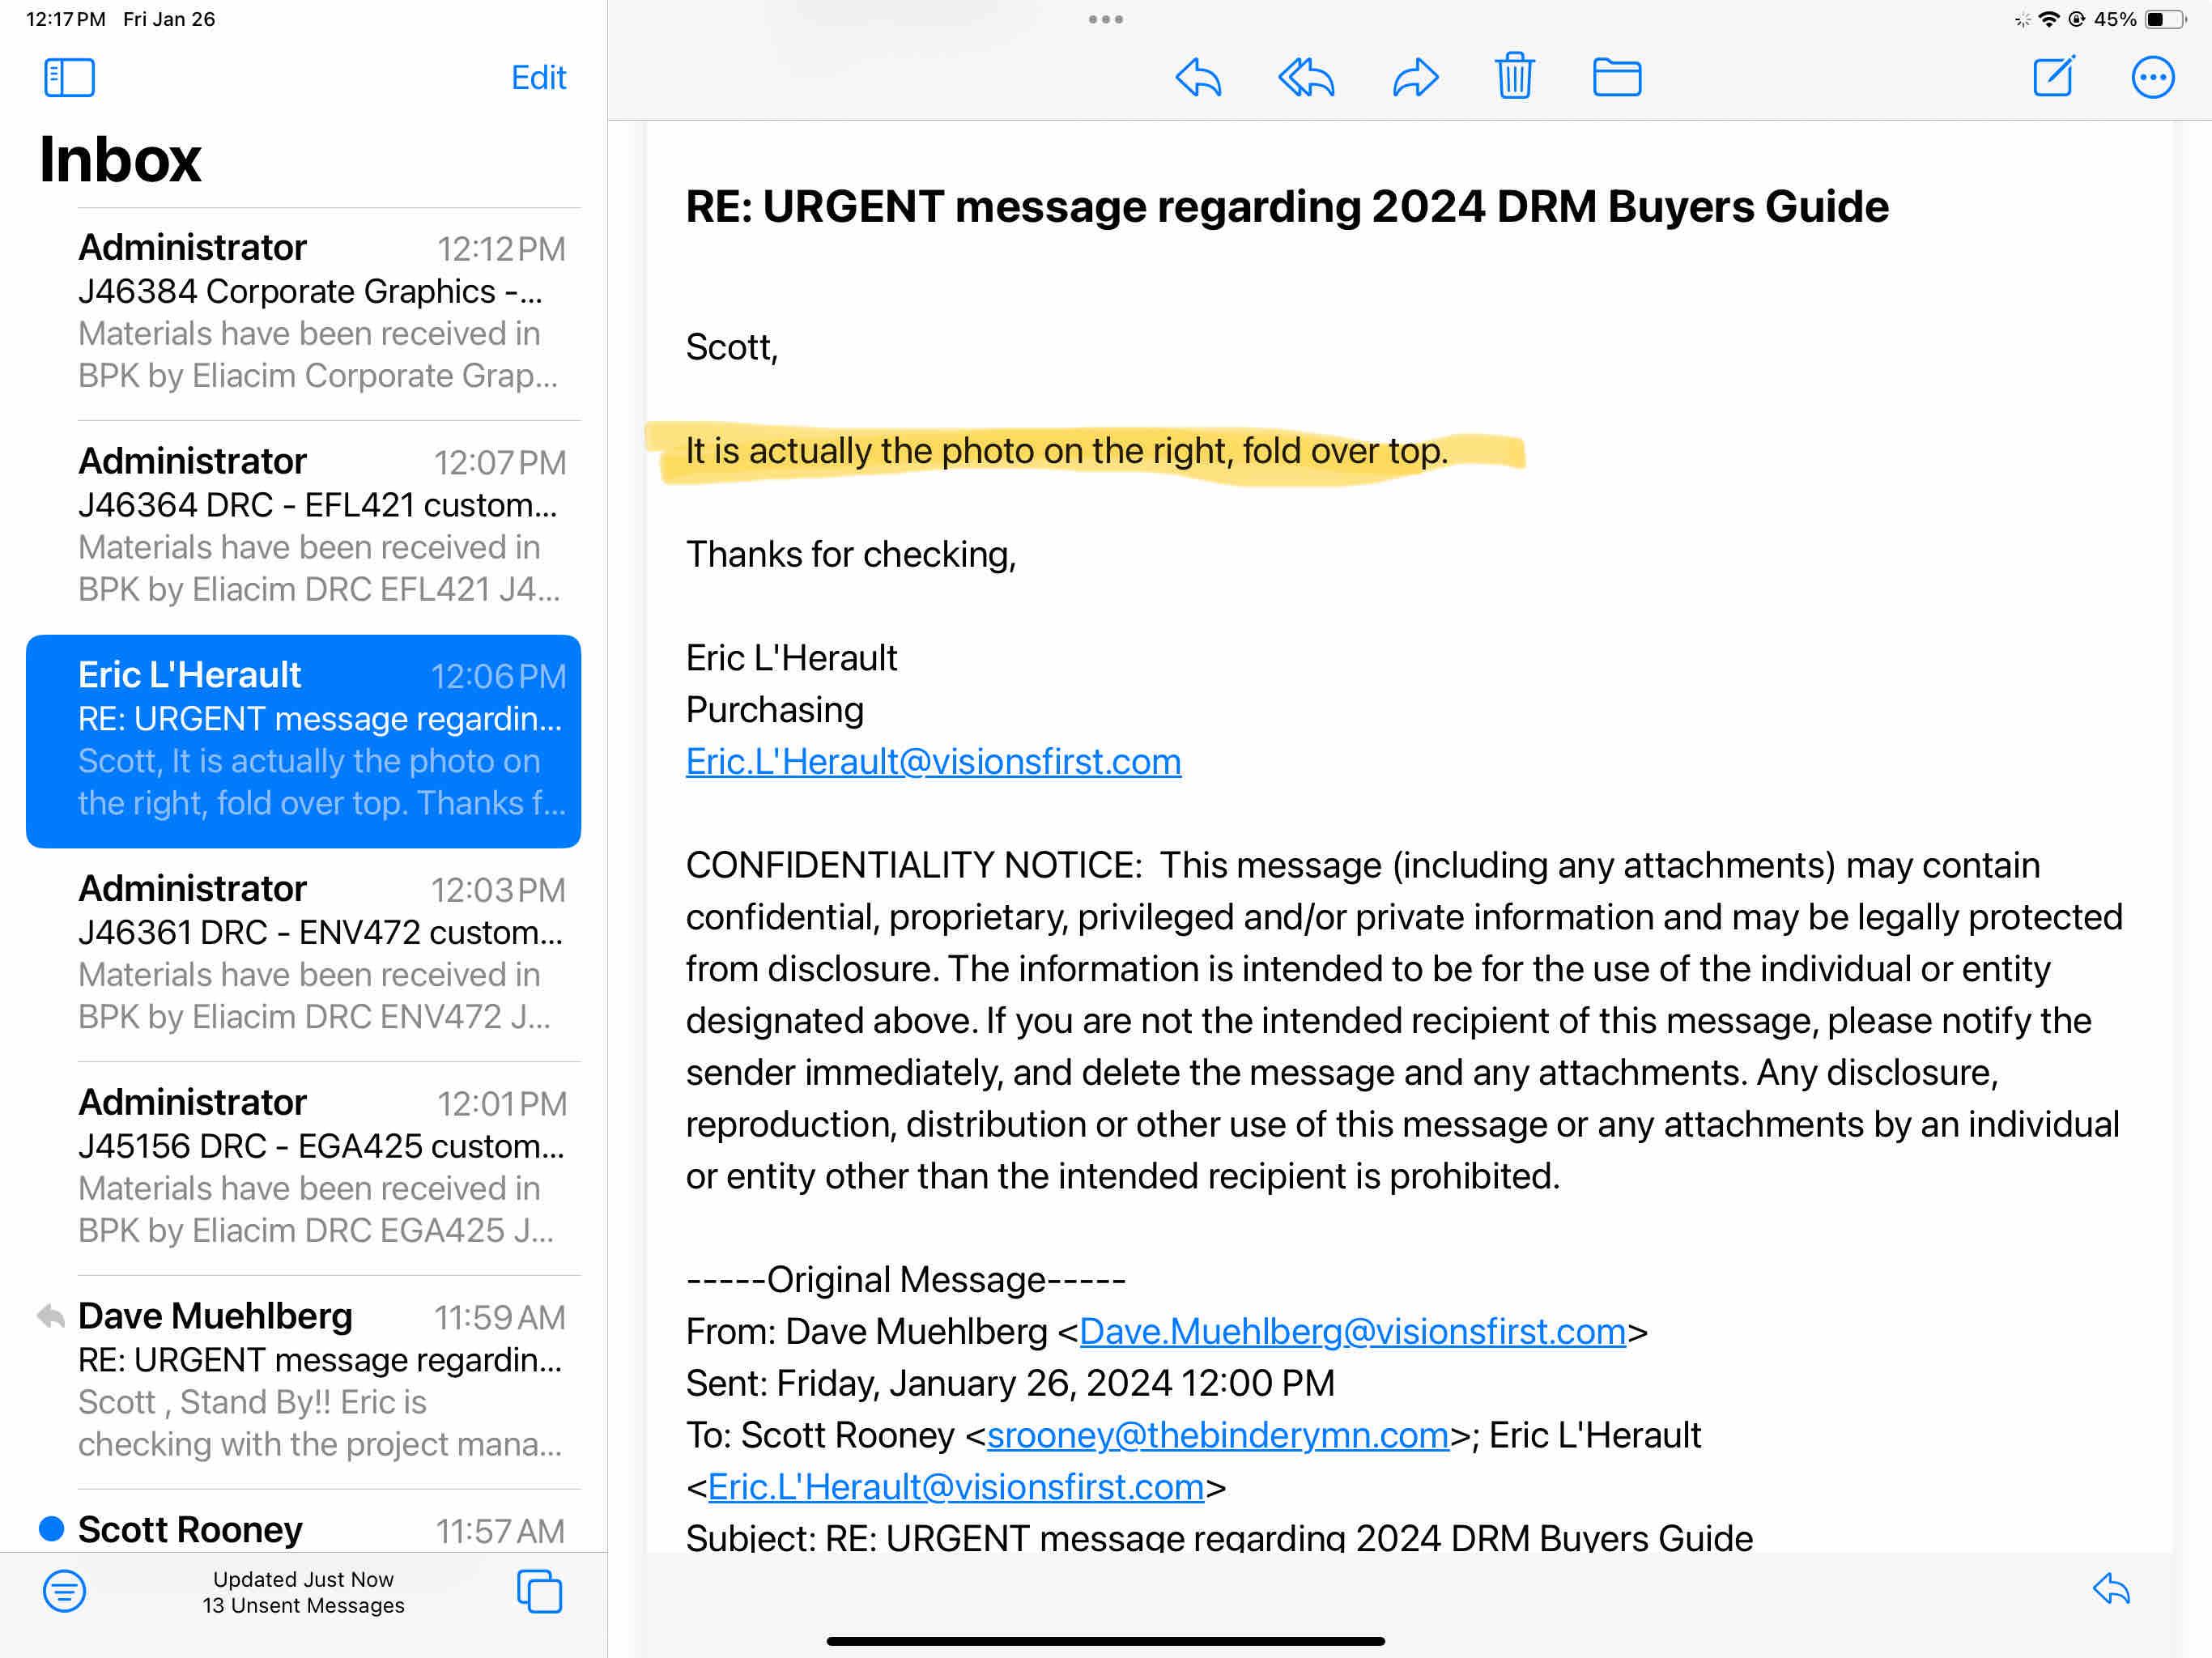2212x1658 pixels.
Task: Open the More actions ellipsis menu
Action: point(2152,77)
